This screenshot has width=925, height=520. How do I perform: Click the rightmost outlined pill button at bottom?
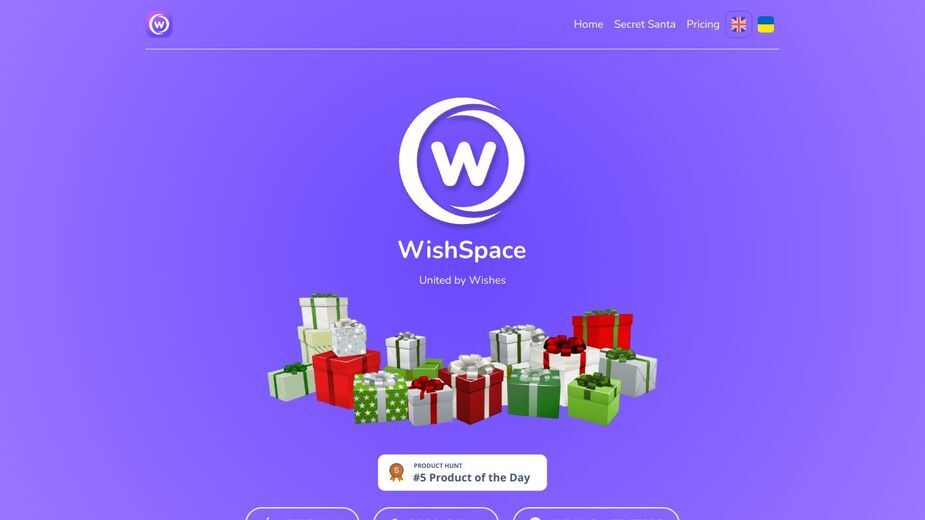coord(596,514)
